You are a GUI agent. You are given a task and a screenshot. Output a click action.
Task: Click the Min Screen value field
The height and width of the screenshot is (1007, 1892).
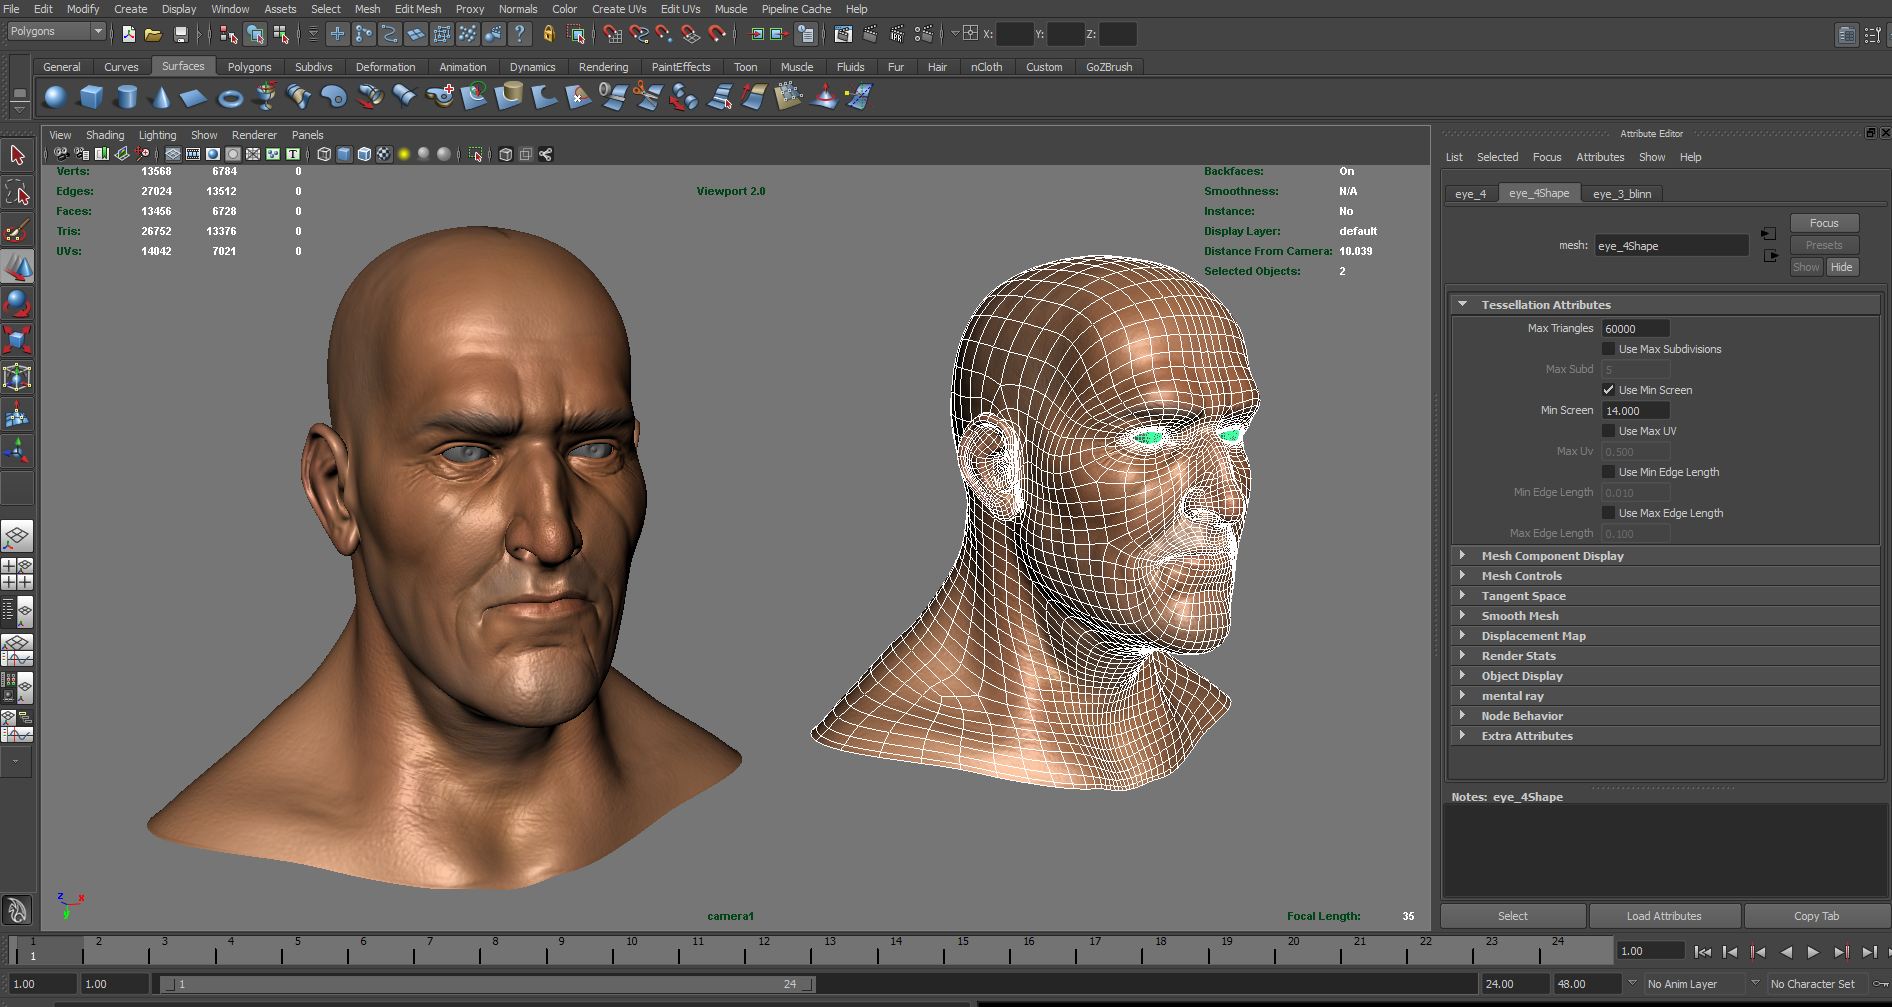[x=1636, y=410]
